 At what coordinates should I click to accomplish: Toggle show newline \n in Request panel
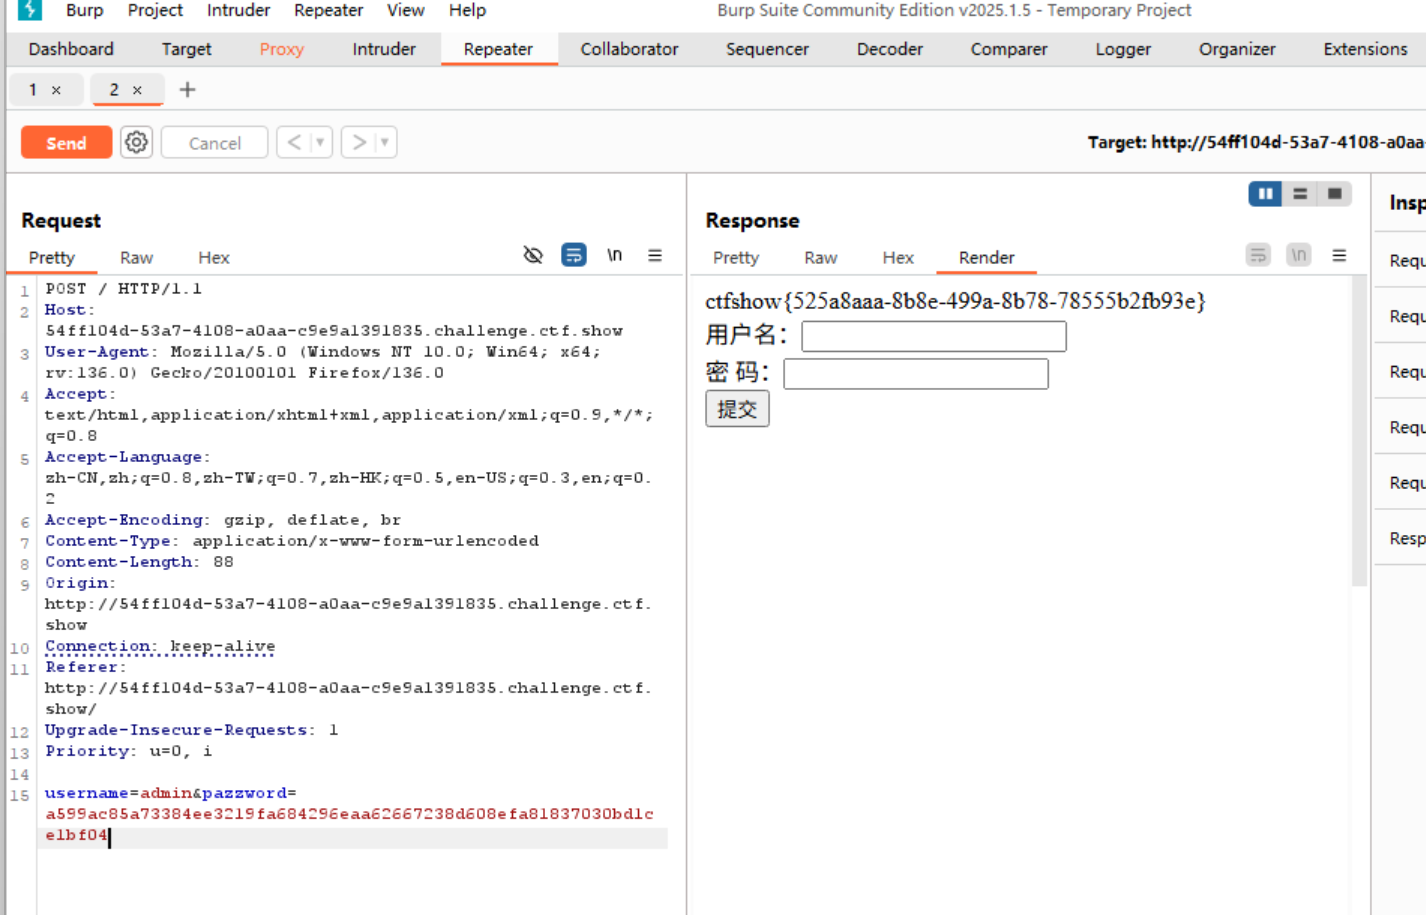point(614,255)
